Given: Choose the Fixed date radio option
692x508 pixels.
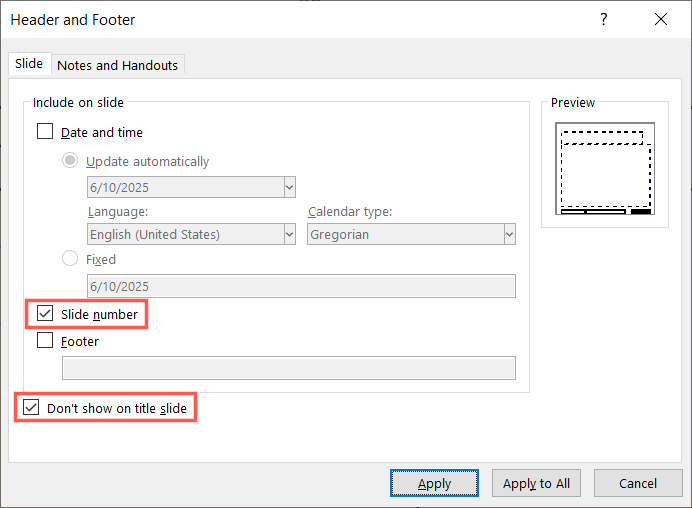Looking at the screenshot, I should point(70,258).
